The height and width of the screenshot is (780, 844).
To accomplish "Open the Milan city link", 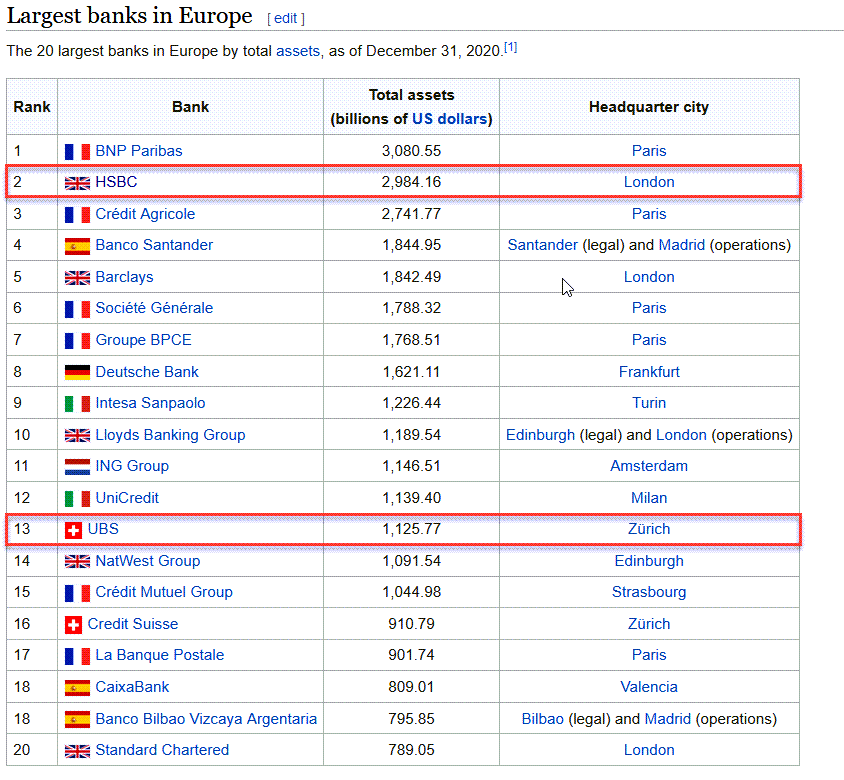I will coord(649,497).
